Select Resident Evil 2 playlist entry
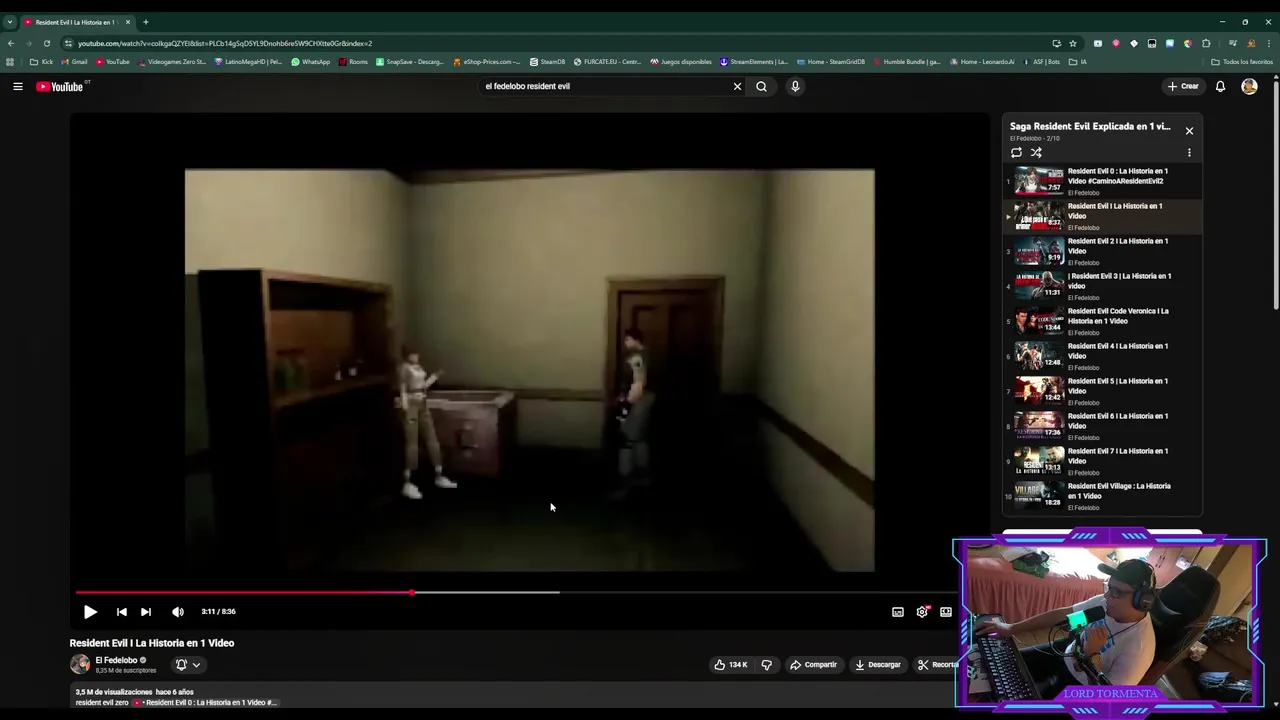Image resolution: width=1280 pixels, height=720 pixels. 1102,251
